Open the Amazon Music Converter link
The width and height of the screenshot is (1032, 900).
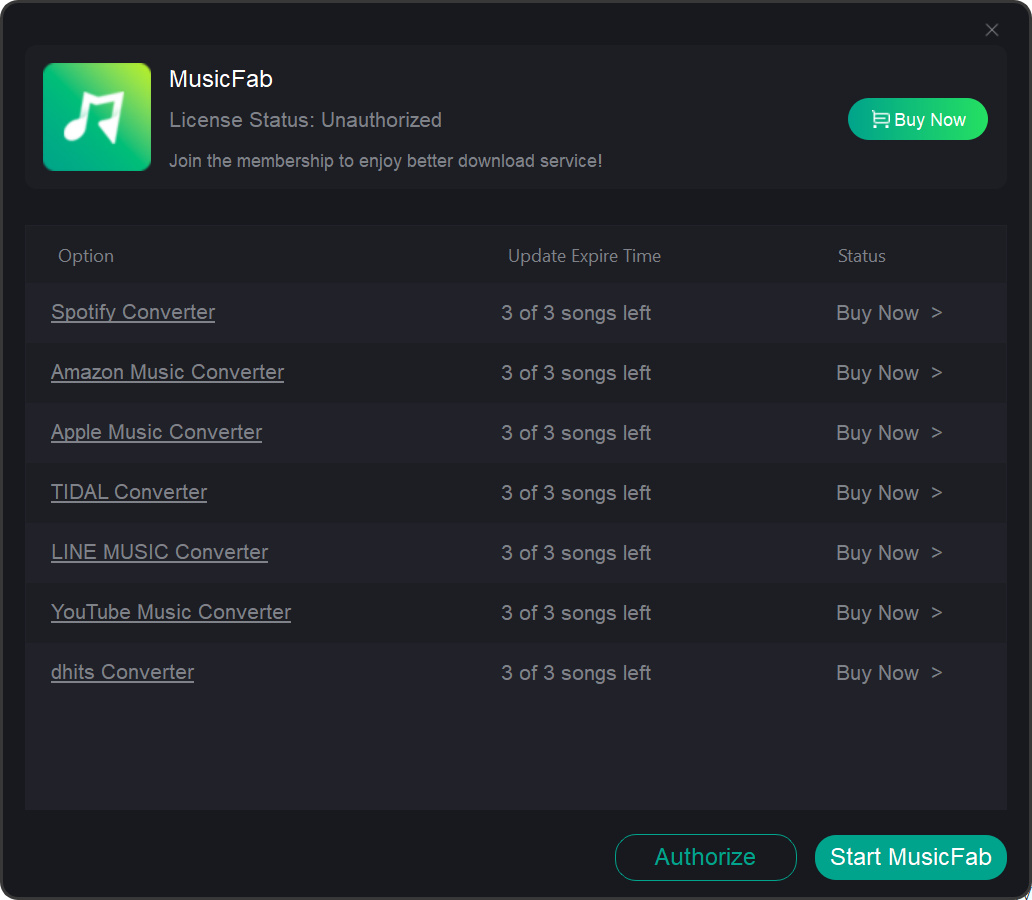(167, 372)
